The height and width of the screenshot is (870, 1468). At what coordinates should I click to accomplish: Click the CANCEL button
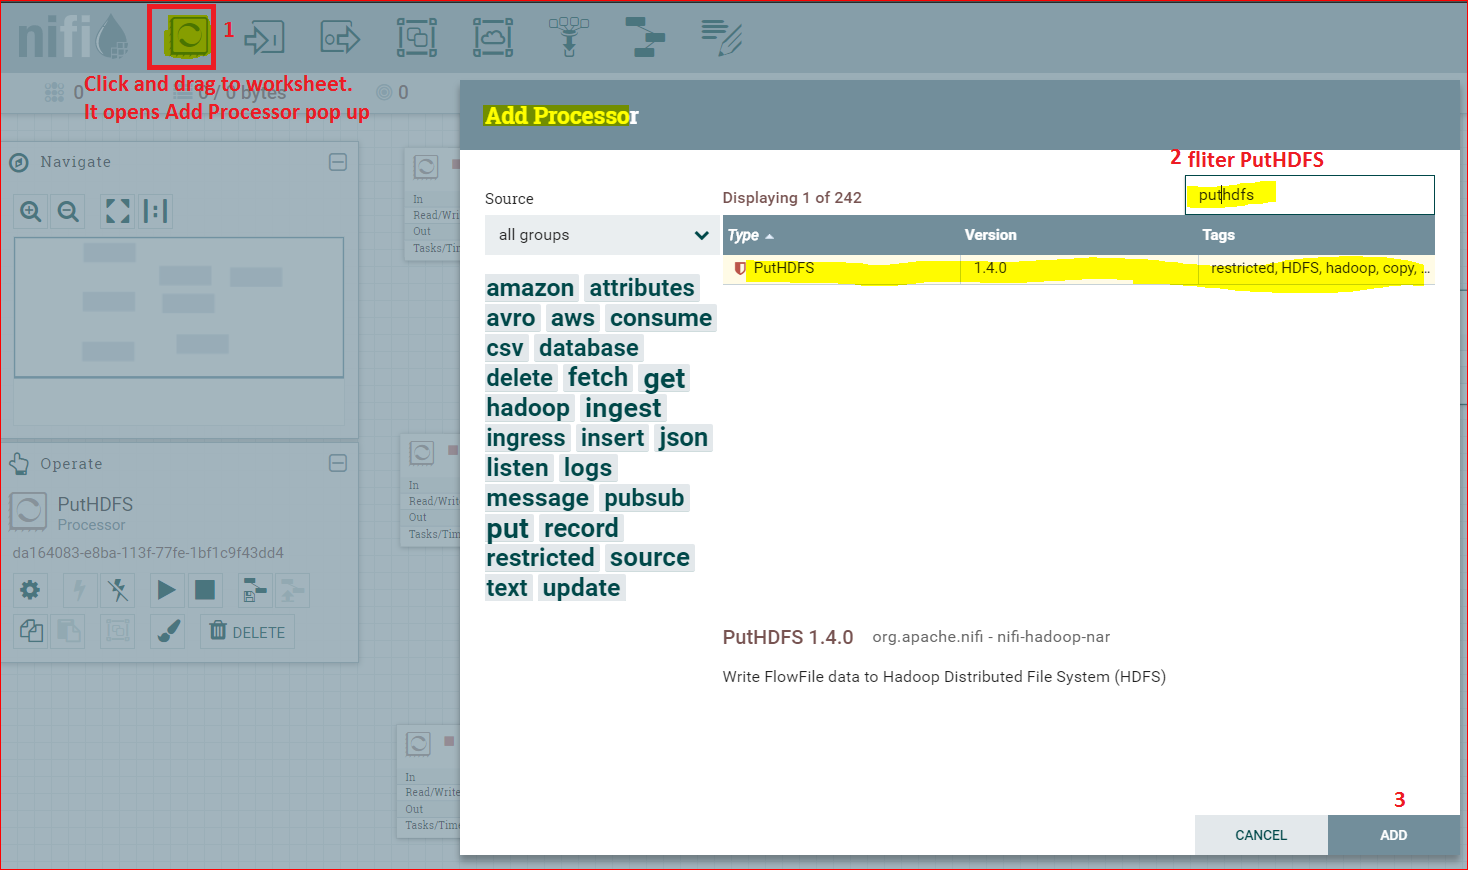1261,835
